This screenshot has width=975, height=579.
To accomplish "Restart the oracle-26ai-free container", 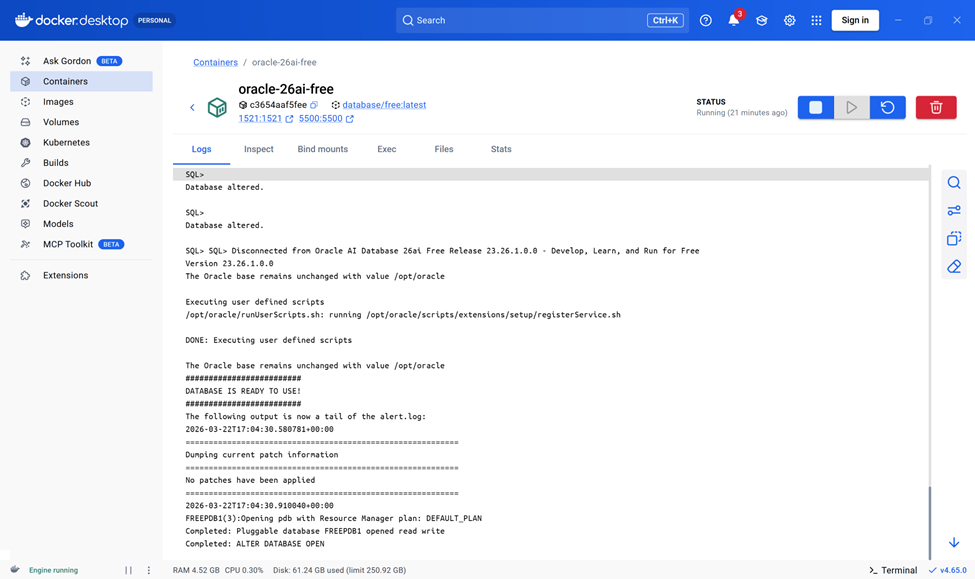I will (887, 107).
